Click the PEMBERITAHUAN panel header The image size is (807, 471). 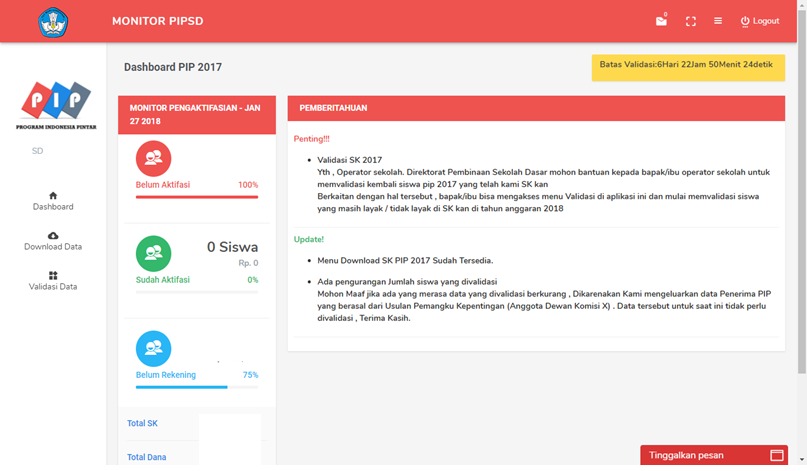click(x=536, y=108)
